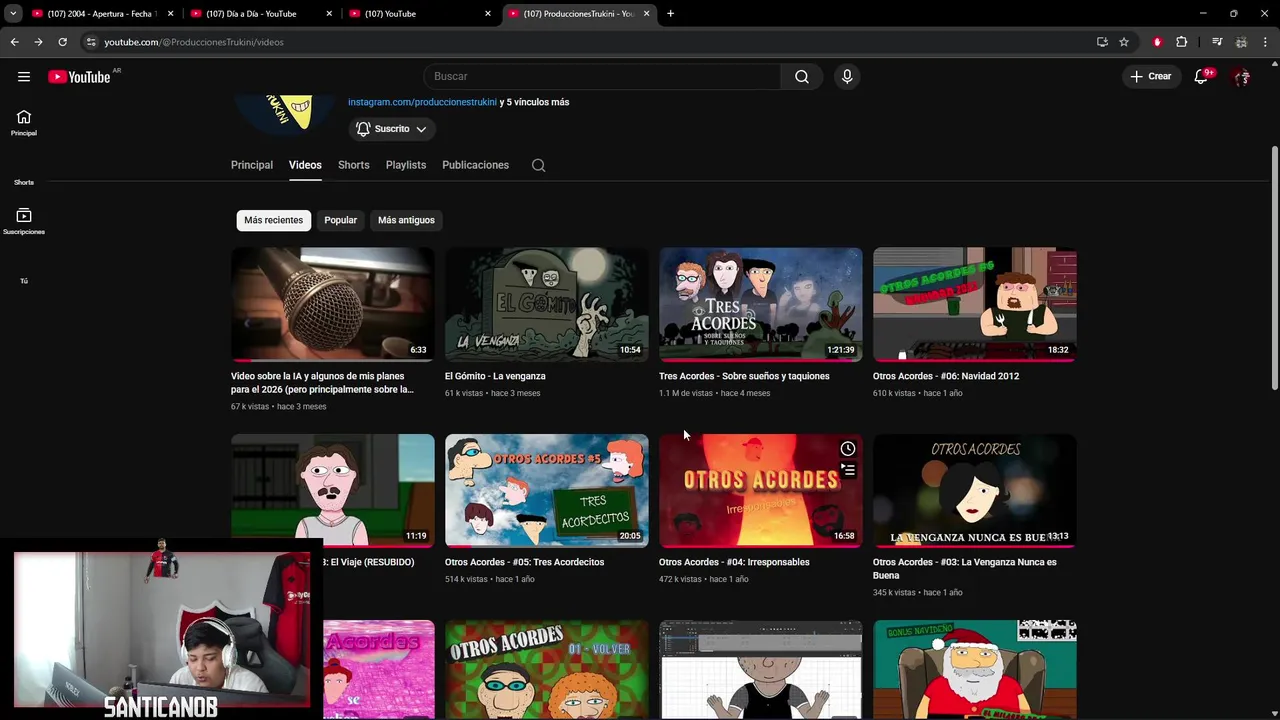Open the tab search dropdown arrow

pos(13,14)
